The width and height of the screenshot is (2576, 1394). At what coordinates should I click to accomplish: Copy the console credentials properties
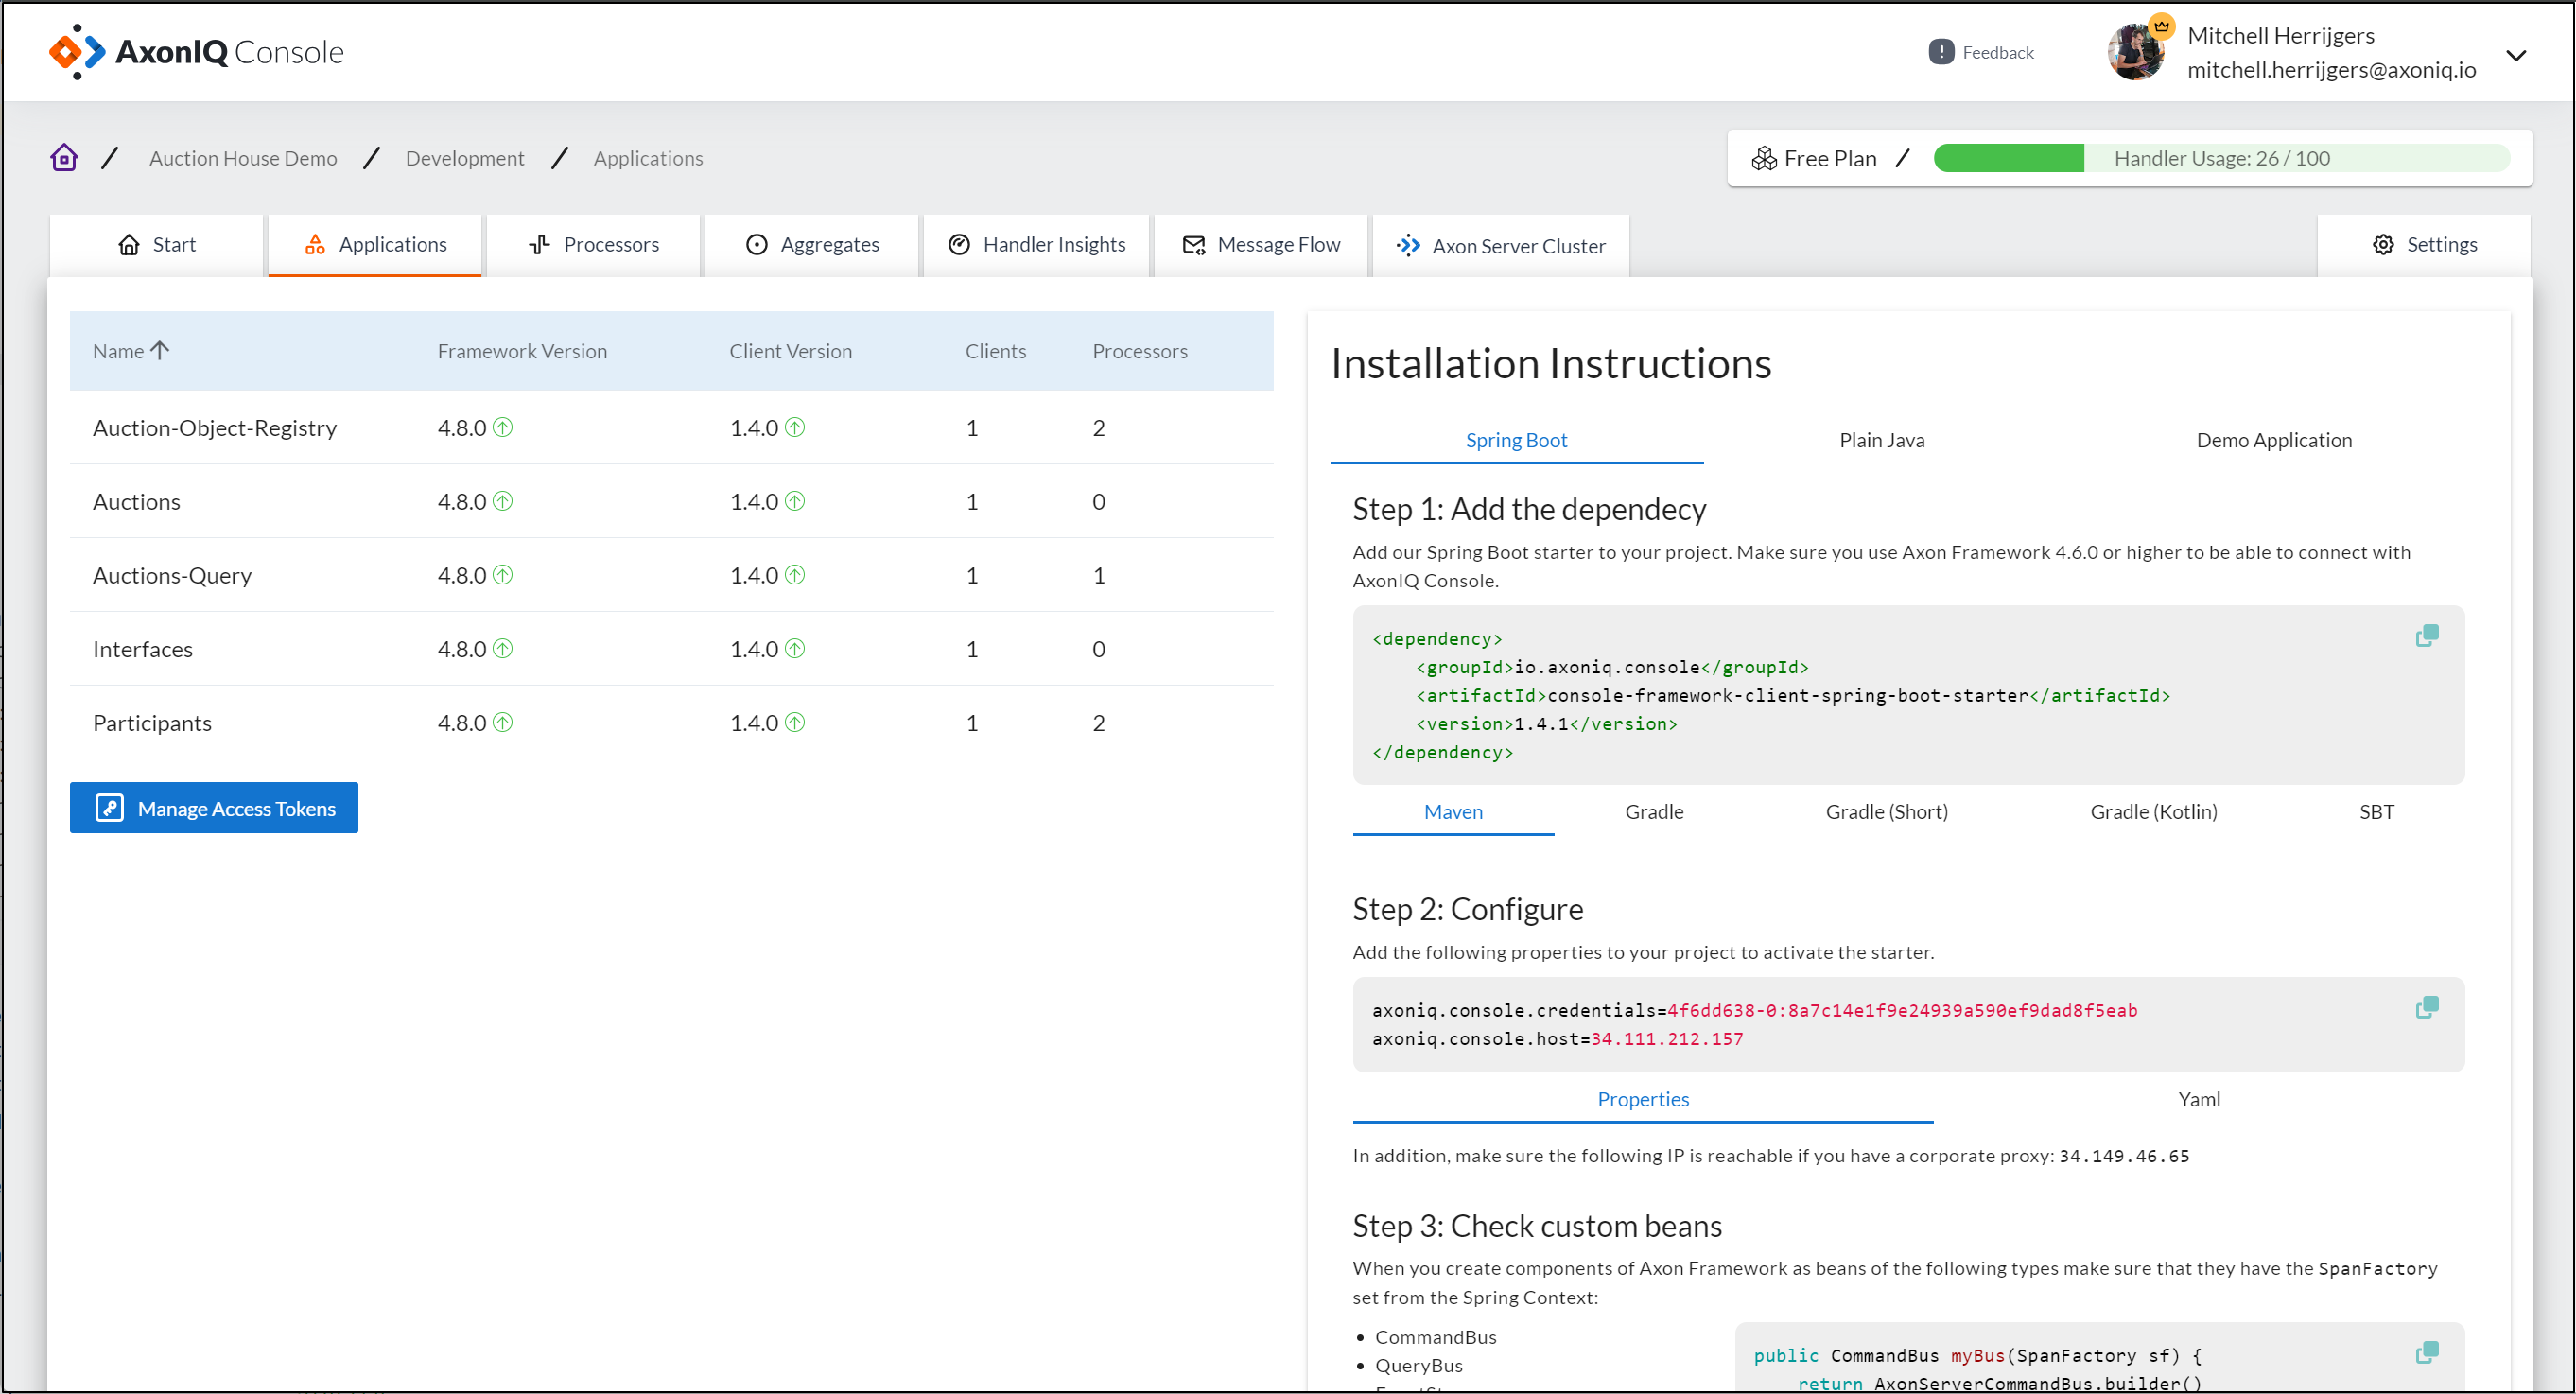(x=2427, y=1008)
